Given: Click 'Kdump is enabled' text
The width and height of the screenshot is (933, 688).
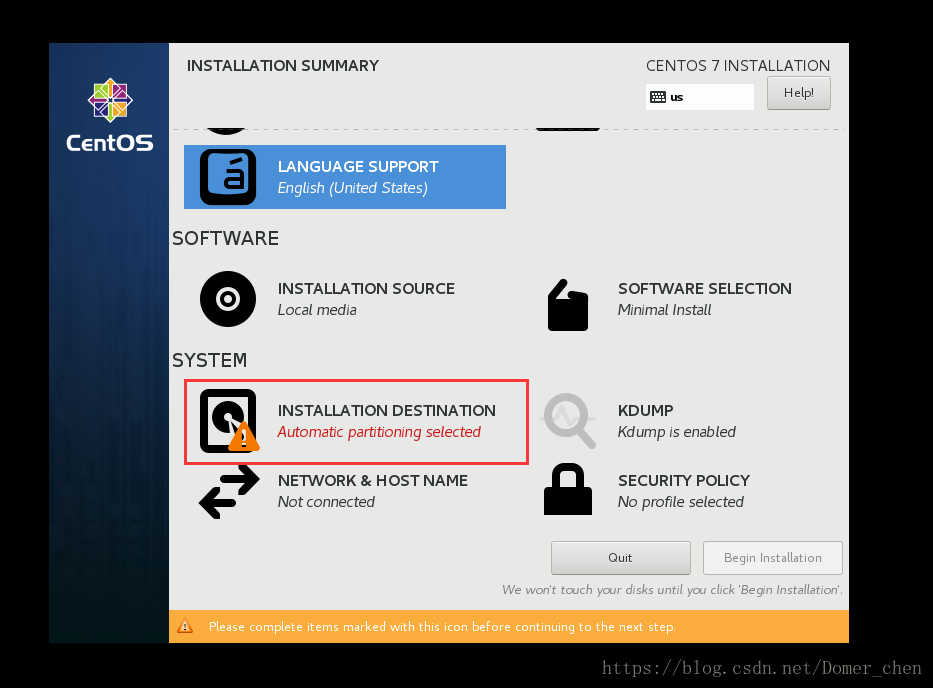Looking at the screenshot, I should pos(677,432).
